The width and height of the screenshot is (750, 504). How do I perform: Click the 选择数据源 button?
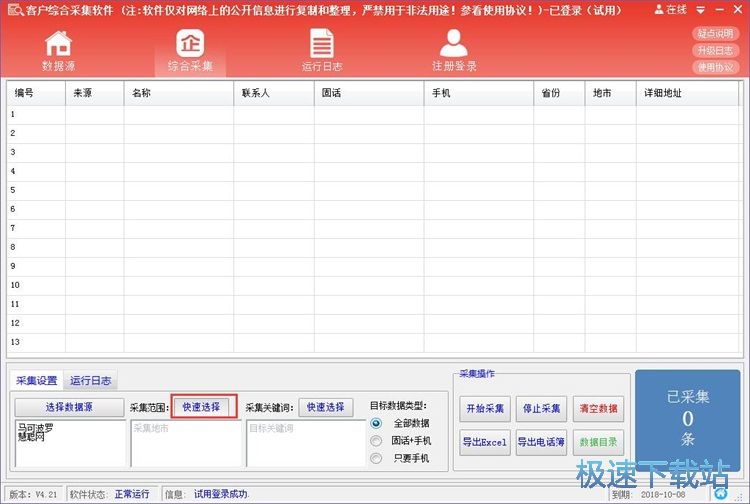(69, 407)
